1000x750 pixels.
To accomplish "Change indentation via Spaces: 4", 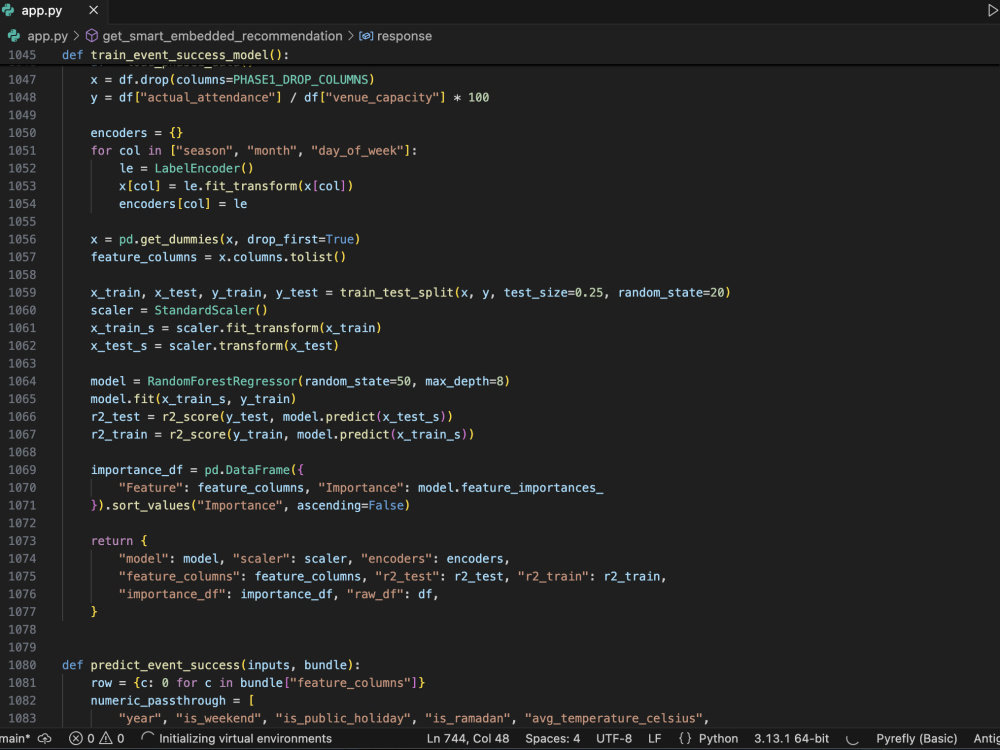I will pyautogui.click(x=552, y=739).
